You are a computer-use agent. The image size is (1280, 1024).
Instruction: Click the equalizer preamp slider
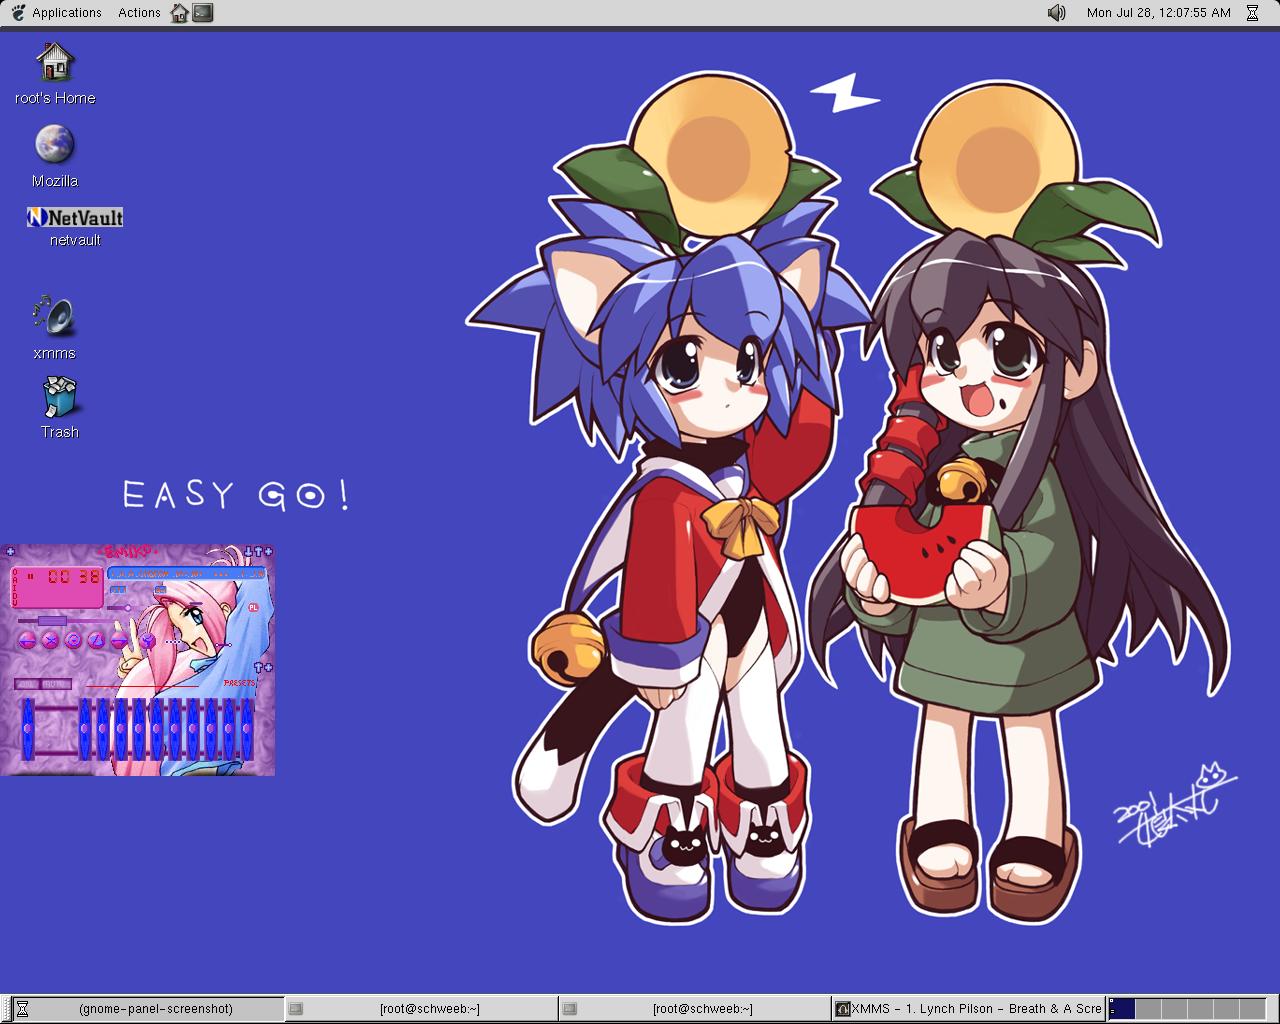[x=27, y=729]
